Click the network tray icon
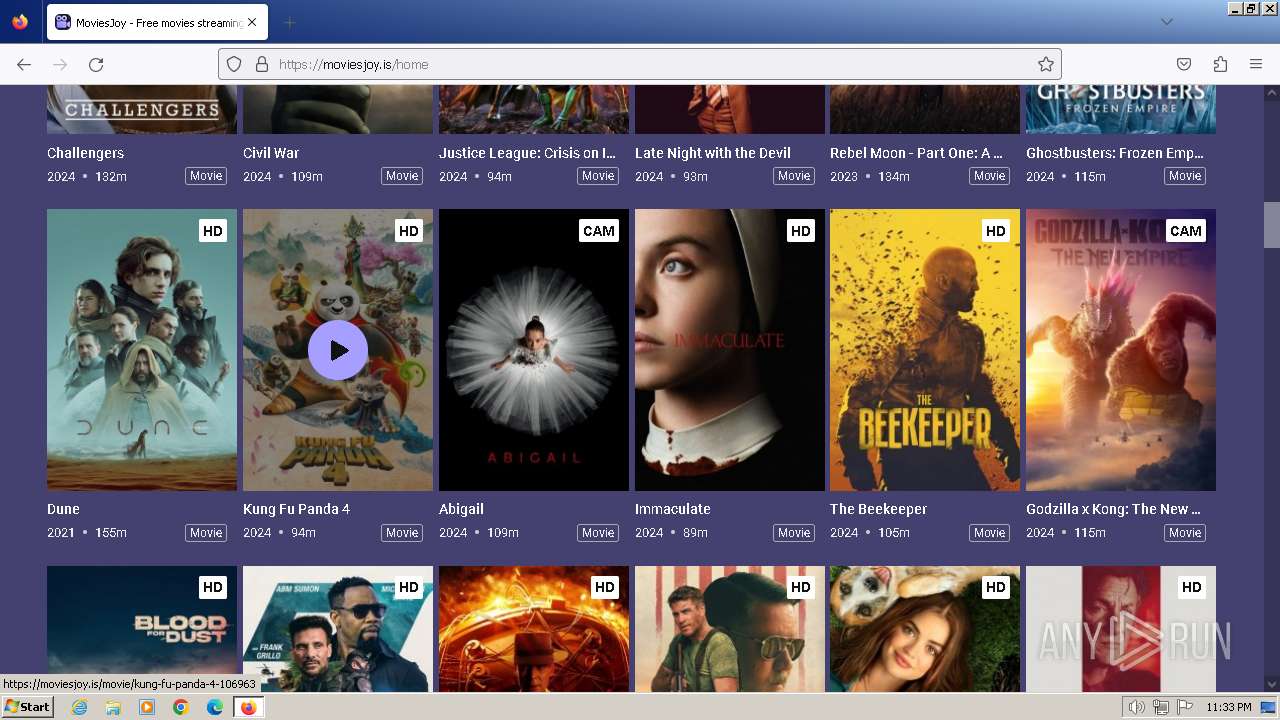 [x=1161, y=707]
